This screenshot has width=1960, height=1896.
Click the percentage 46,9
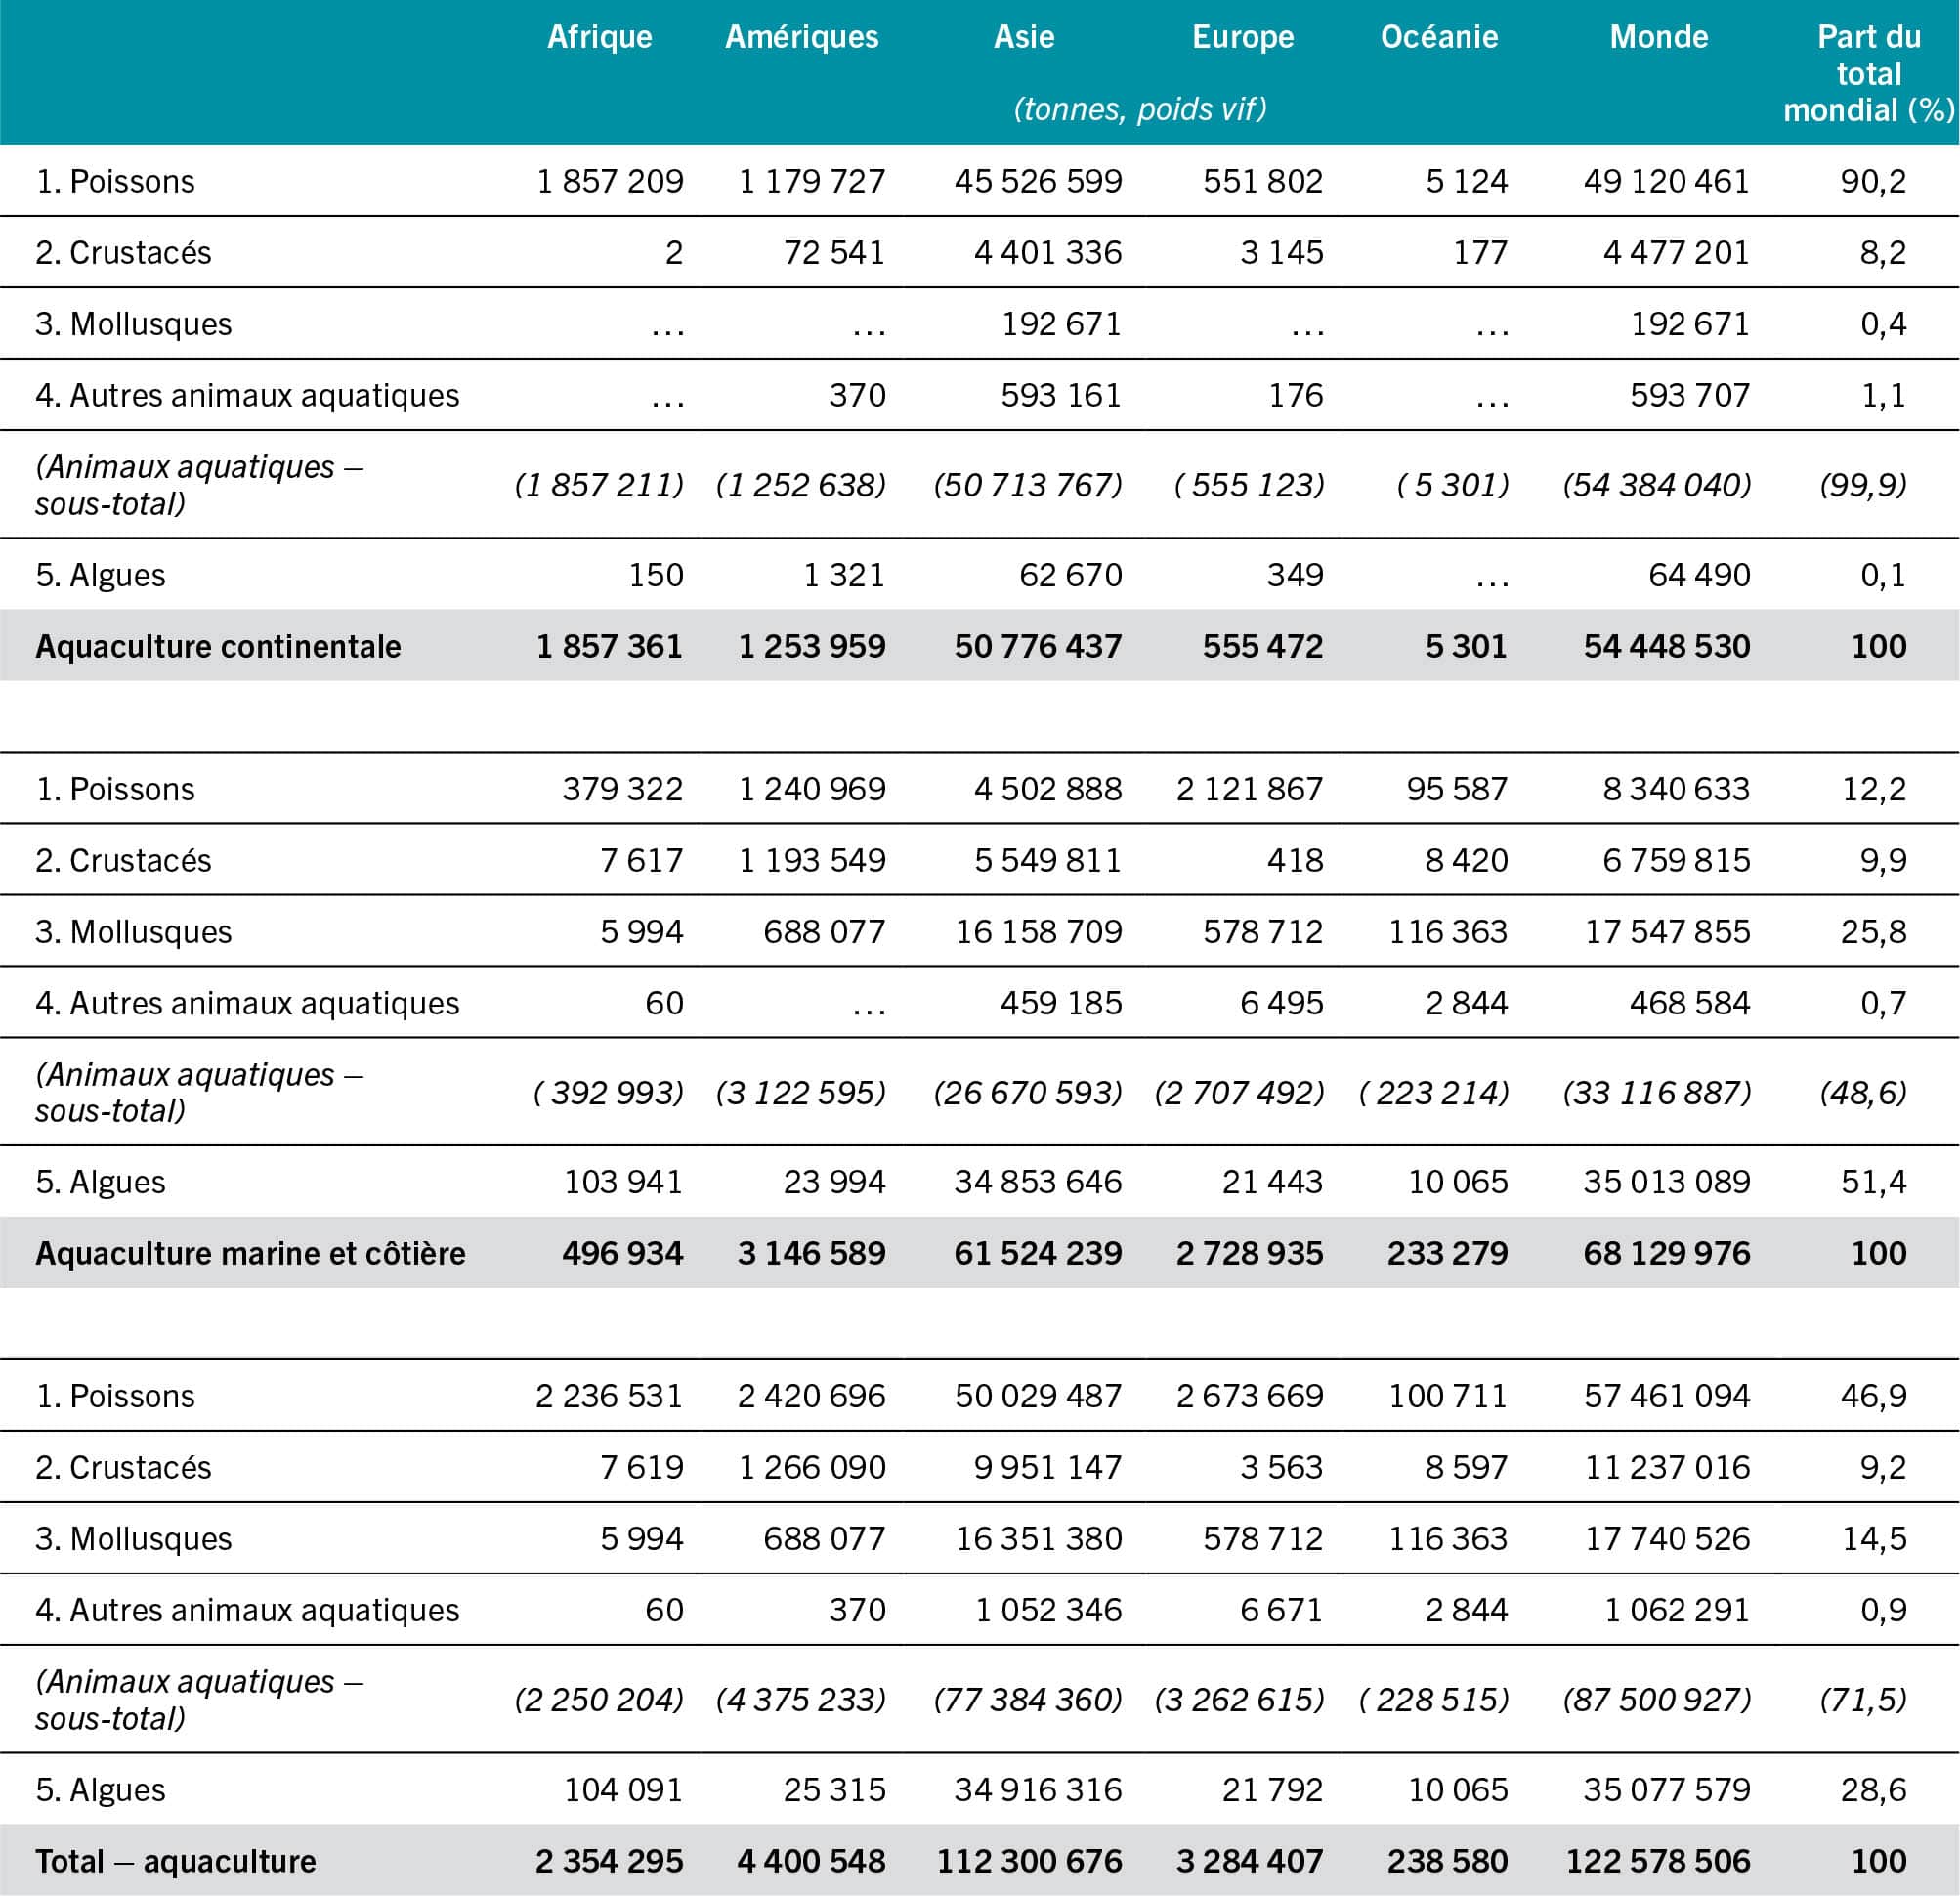click(1874, 1396)
